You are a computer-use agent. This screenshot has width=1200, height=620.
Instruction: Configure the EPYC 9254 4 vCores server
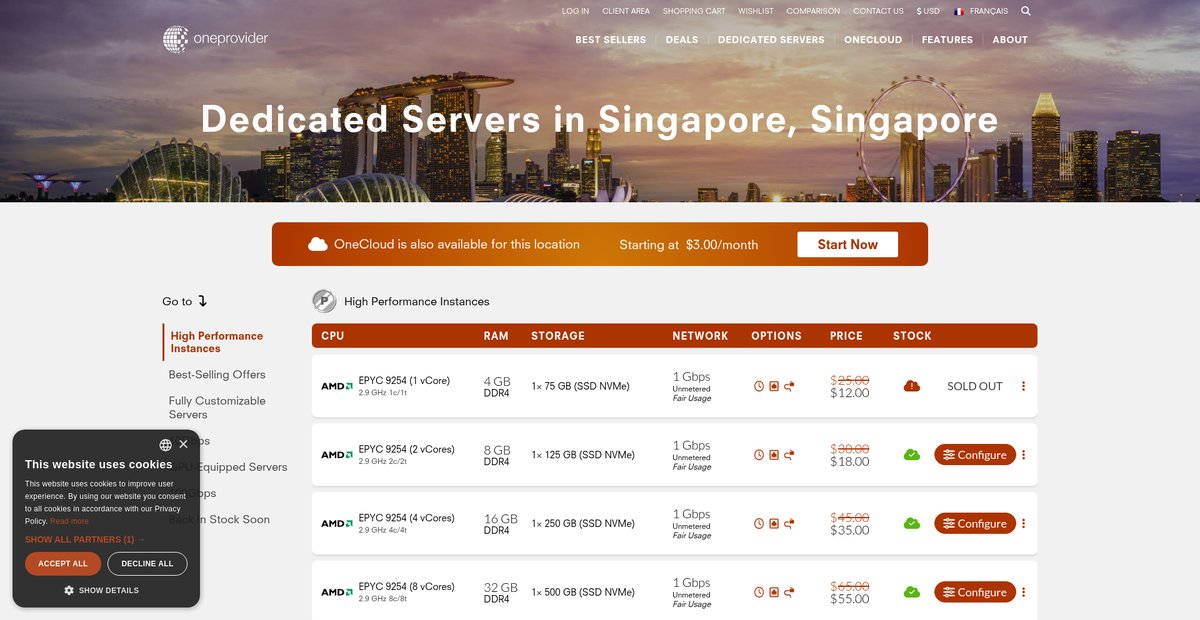click(975, 523)
